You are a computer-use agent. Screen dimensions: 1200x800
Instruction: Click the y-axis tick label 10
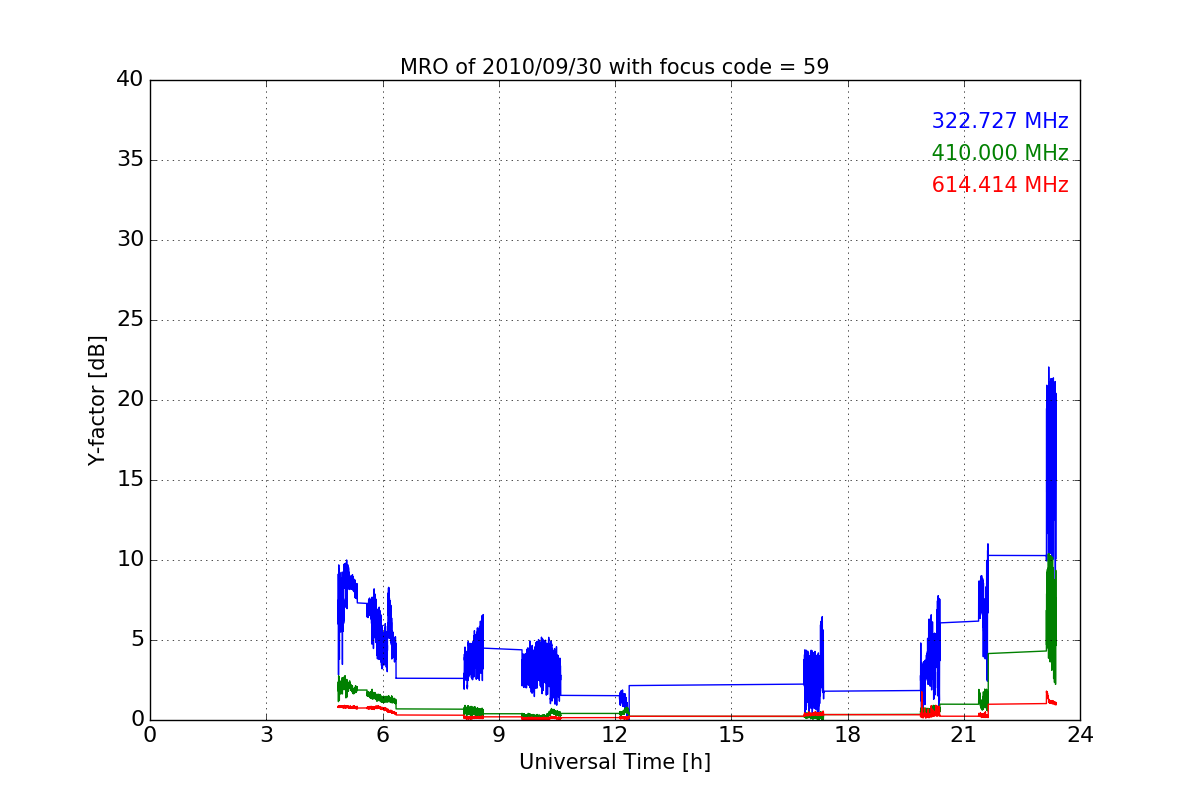[130, 560]
